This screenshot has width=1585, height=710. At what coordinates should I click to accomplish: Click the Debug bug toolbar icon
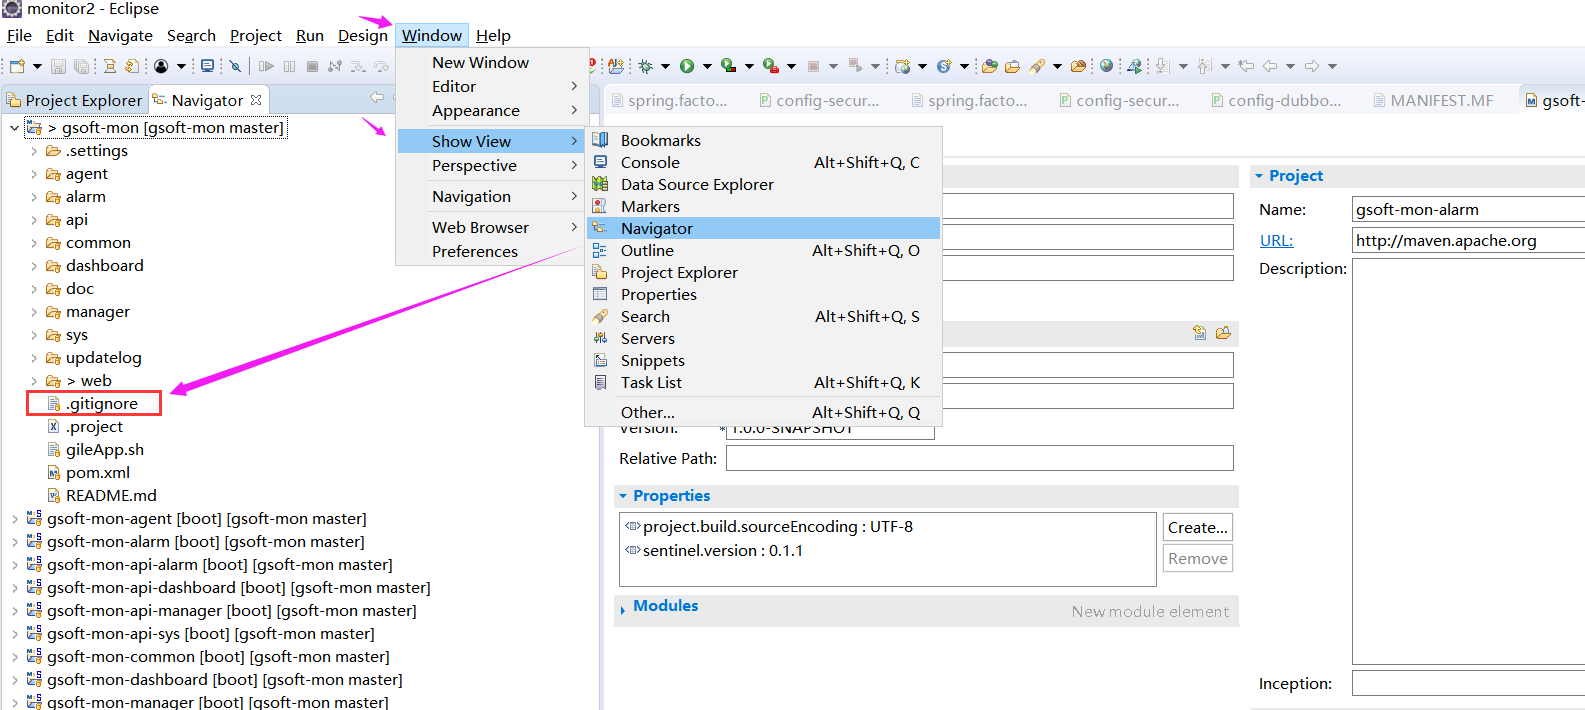645,66
